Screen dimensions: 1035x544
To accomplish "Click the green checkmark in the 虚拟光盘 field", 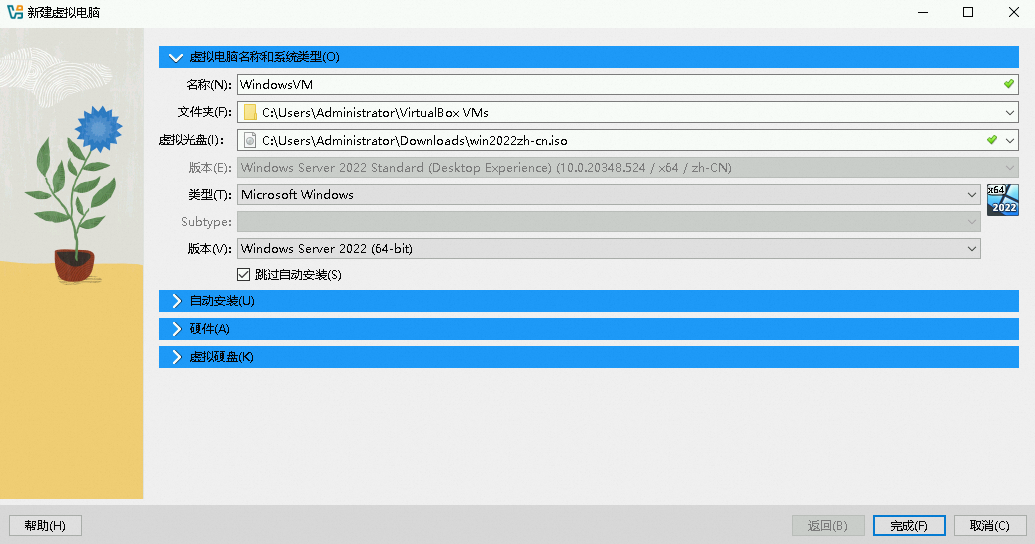I will tap(991, 140).
